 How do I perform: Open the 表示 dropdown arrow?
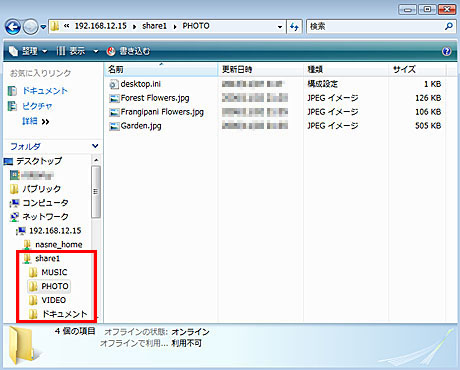tap(96, 51)
